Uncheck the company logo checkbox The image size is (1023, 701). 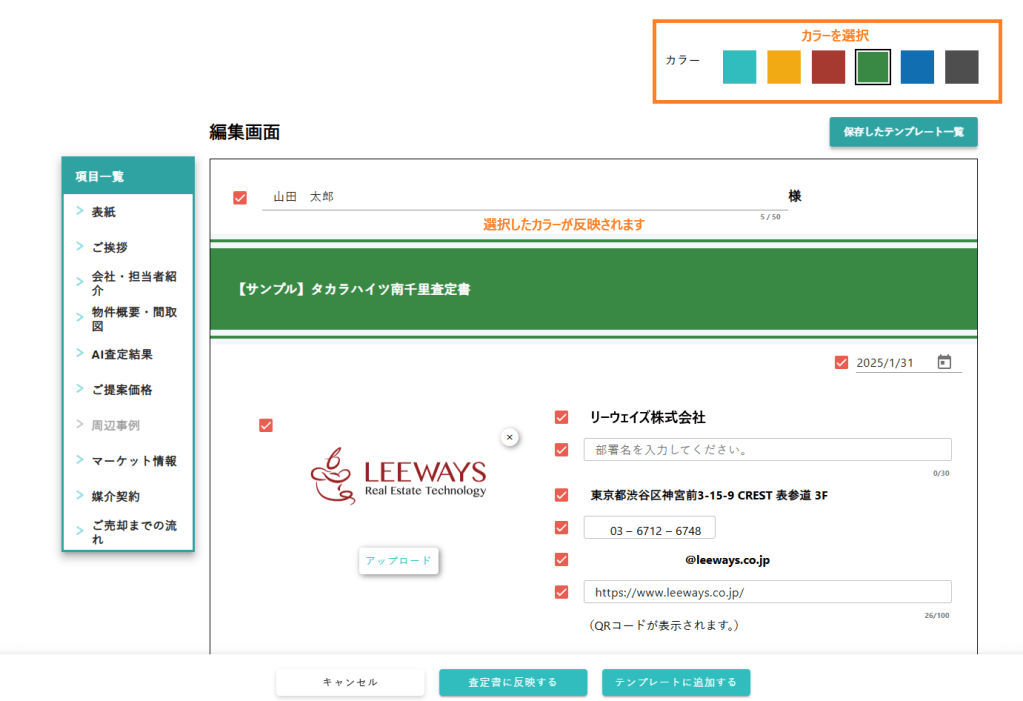coord(266,425)
